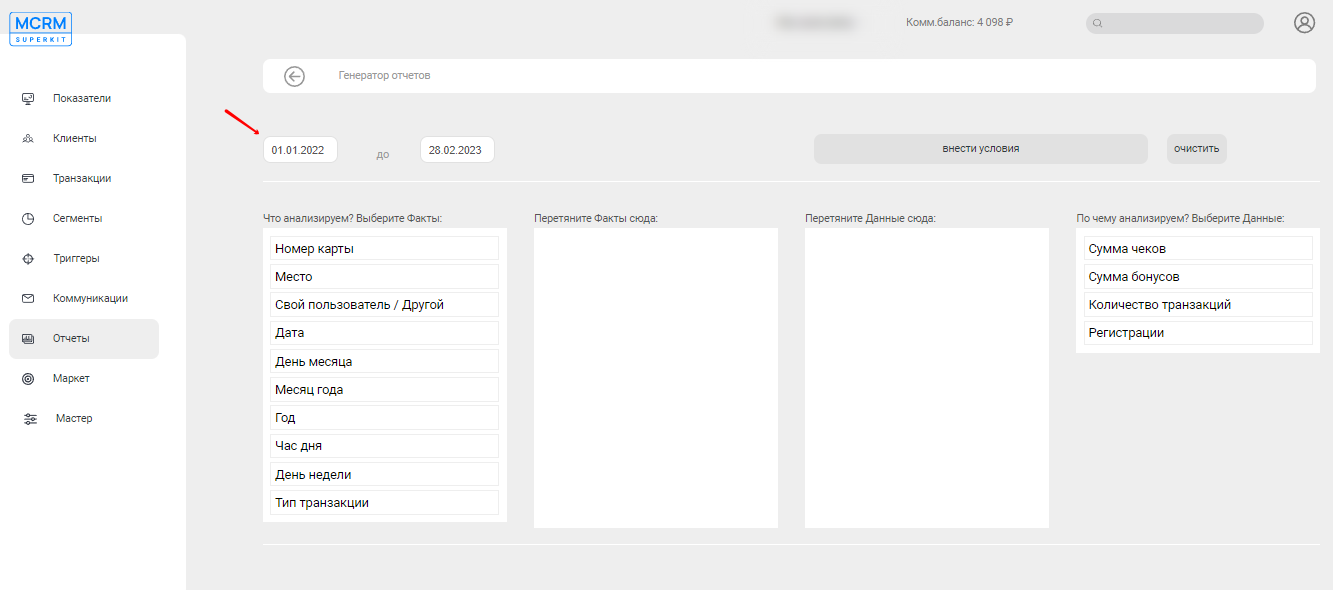Click the Клиенты people icon
1333x590 pixels.
28,138
